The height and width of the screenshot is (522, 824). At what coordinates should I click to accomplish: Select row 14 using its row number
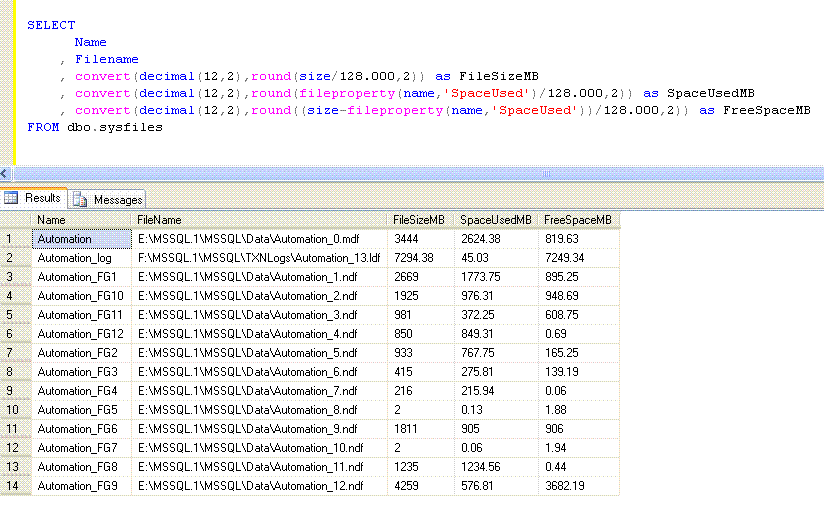(16, 486)
